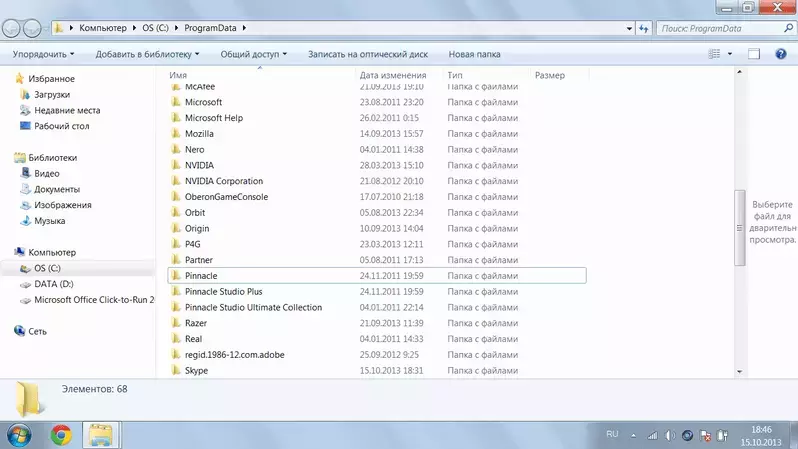Screen dimensions: 798x449
Task: Click the file list scrollbar thumb
Action: 739,228
